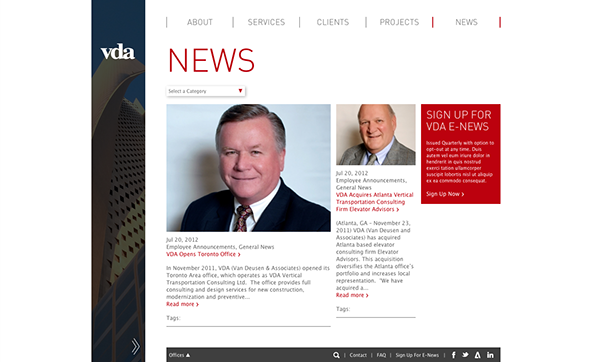
Task: Open the Select a Category dropdown
Action: click(x=206, y=91)
